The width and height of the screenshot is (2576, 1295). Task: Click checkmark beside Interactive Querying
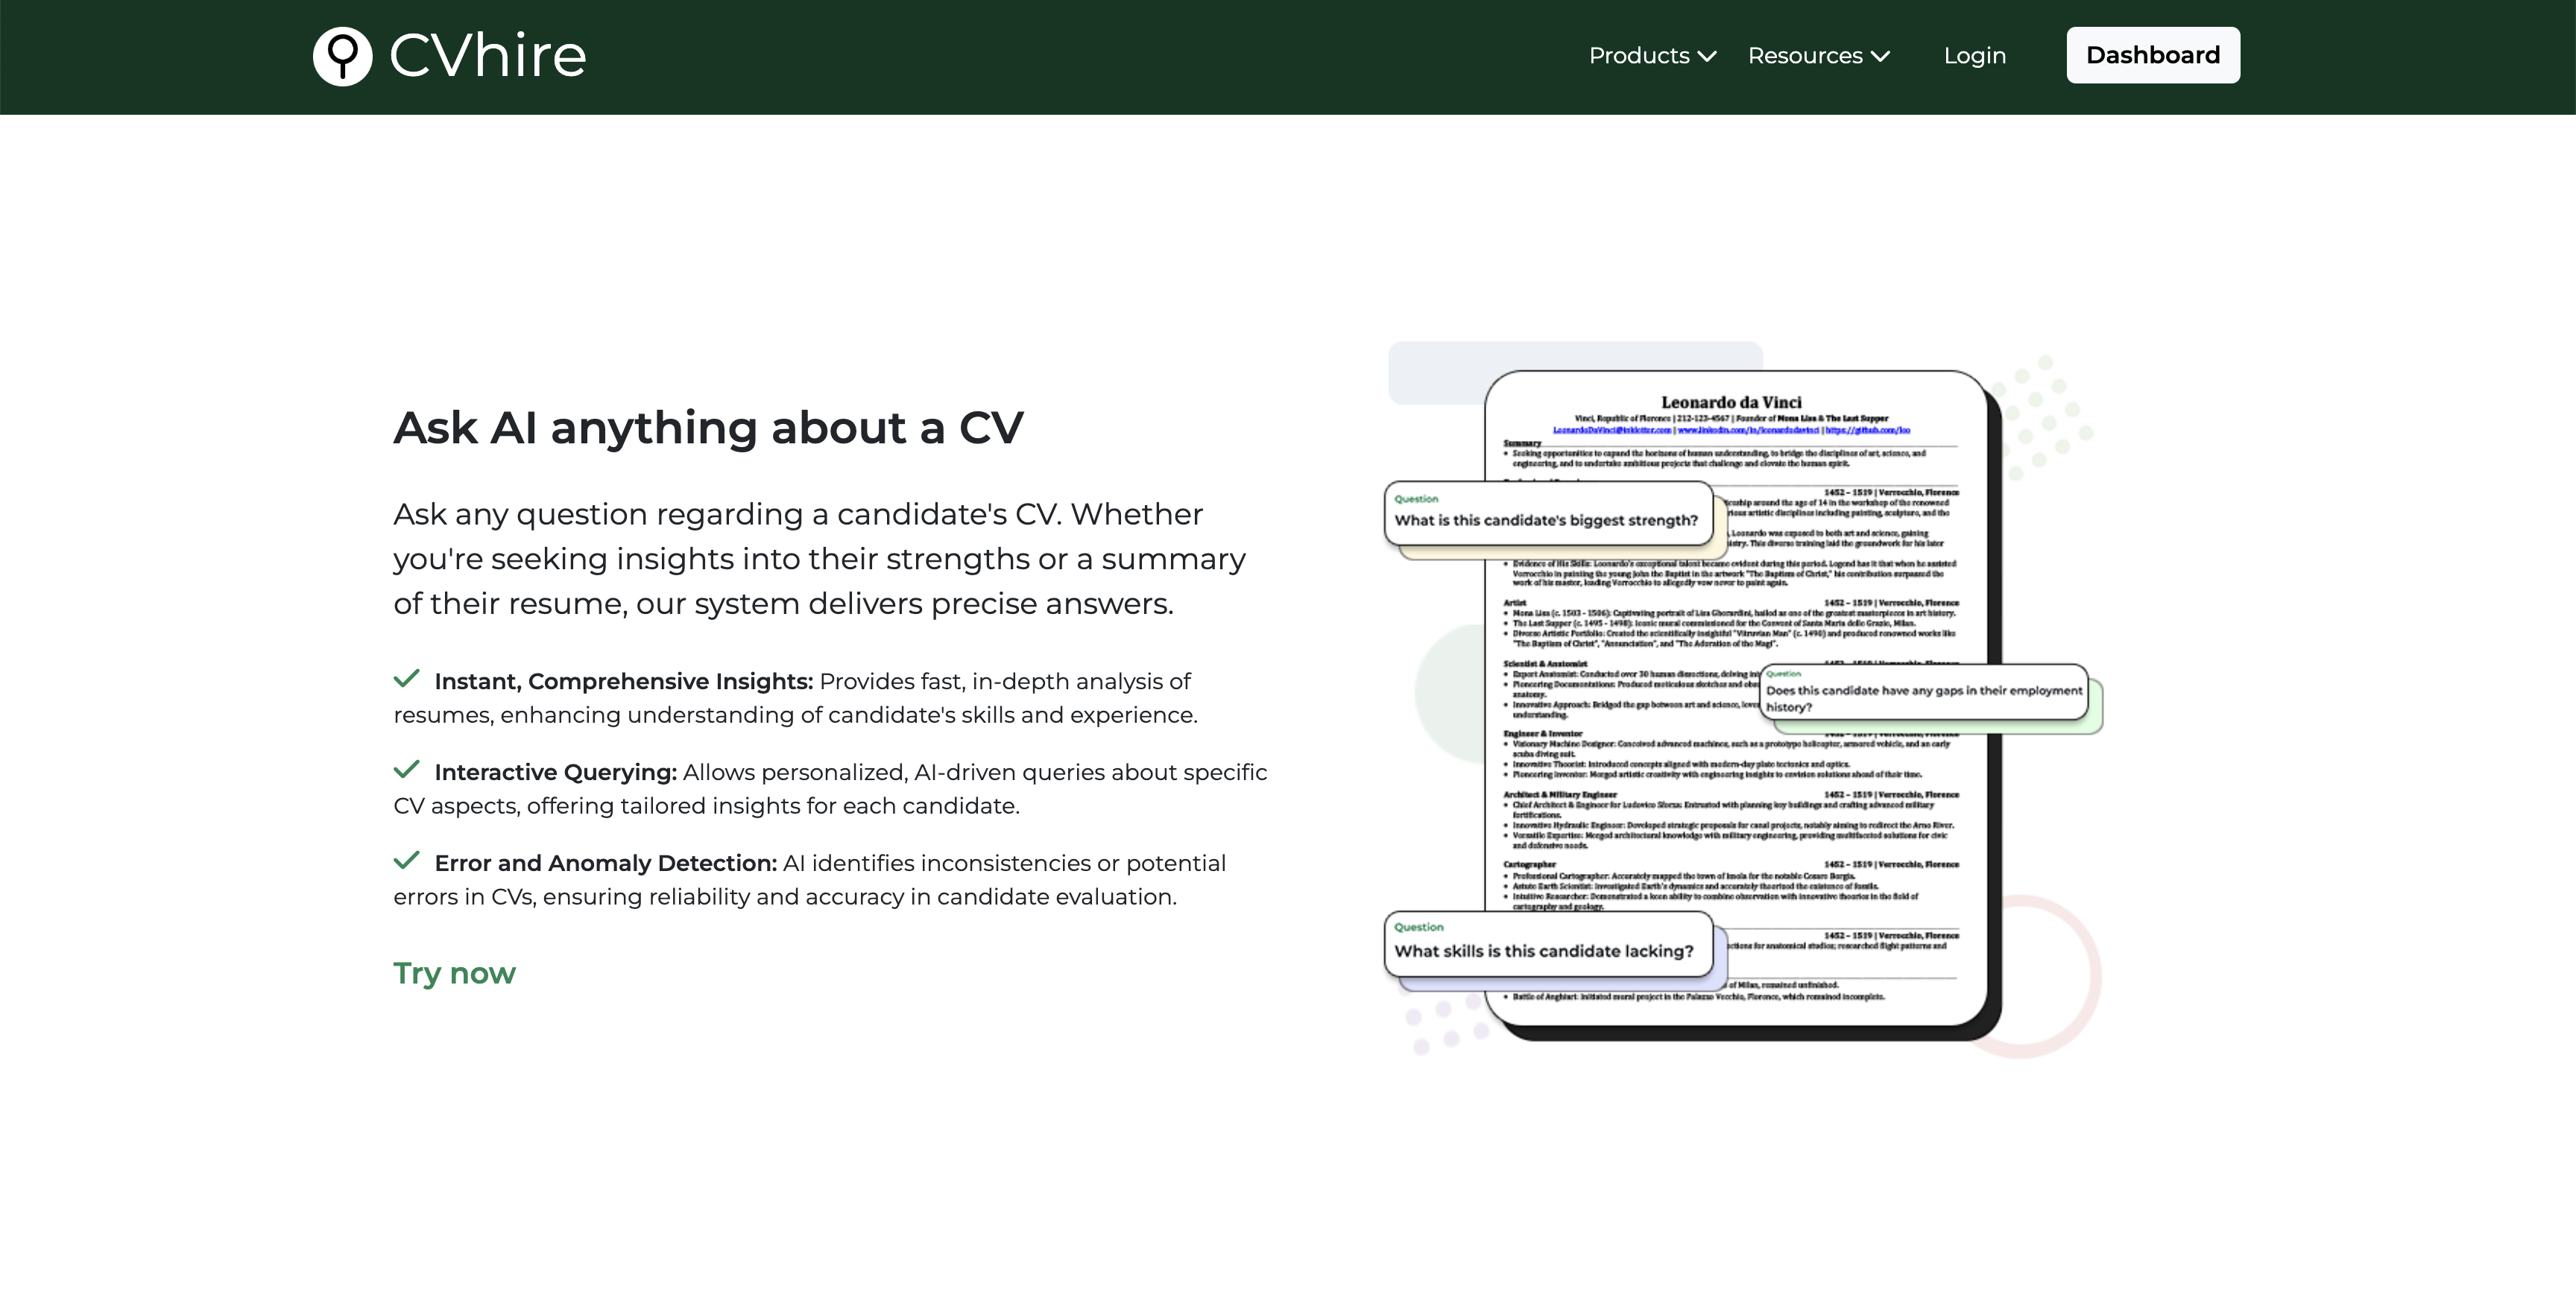(406, 770)
